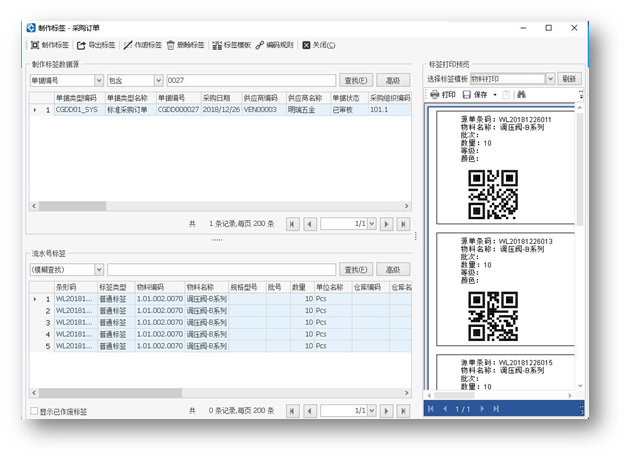Click last-page button in lower grid pager

(x=403, y=411)
